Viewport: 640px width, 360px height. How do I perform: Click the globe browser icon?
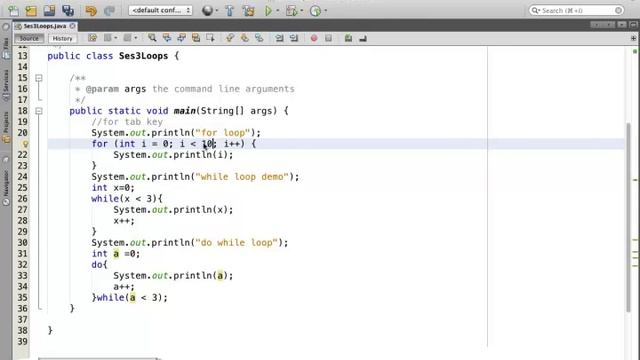click(x=207, y=10)
